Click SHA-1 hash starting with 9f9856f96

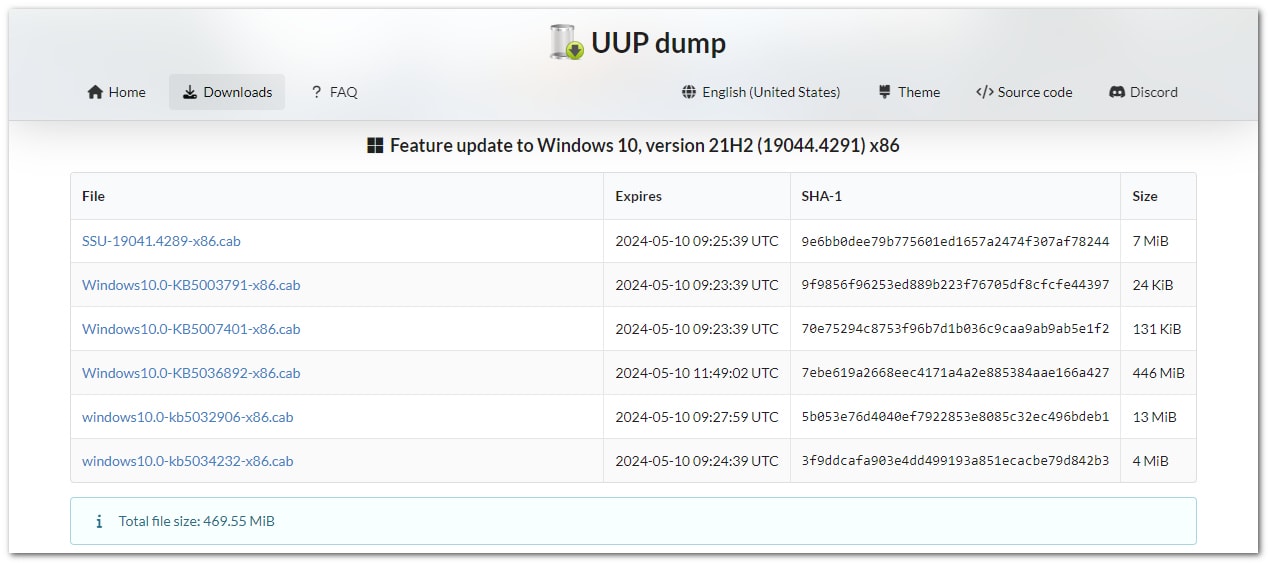coord(955,285)
